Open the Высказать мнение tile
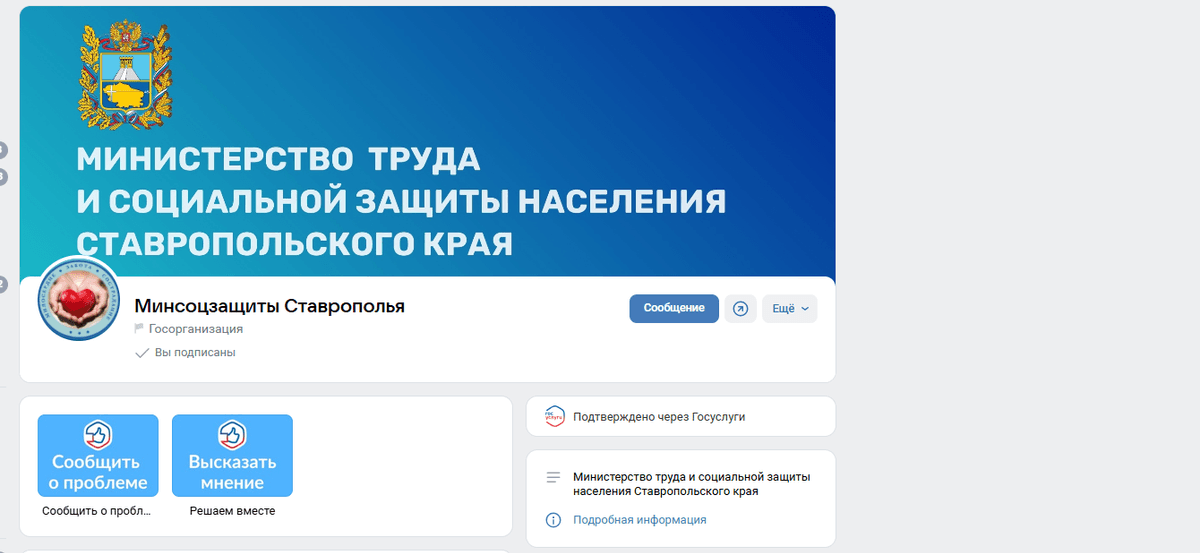1200x553 pixels. [232, 455]
